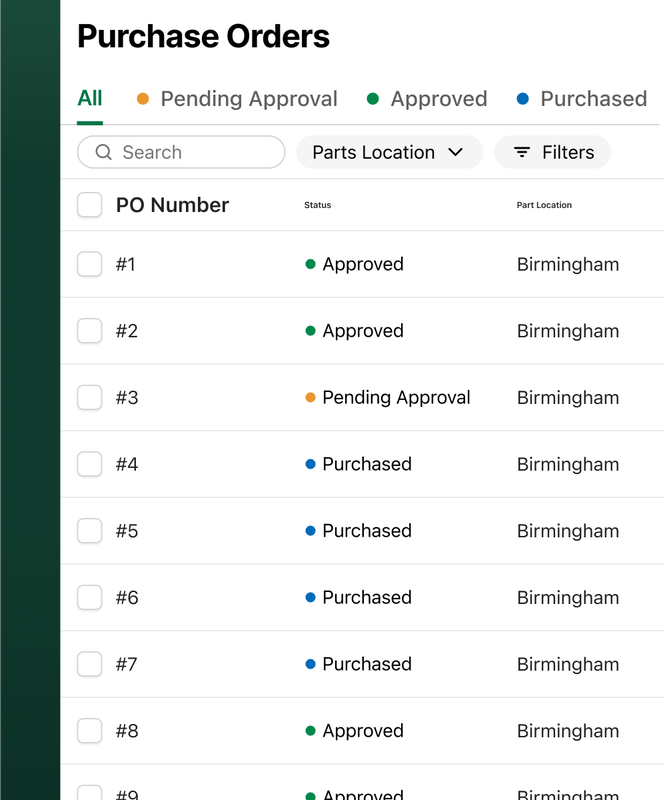Open purchase order #4
Image resolution: width=667 pixels, height=800 pixels.
click(x=127, y=464)
